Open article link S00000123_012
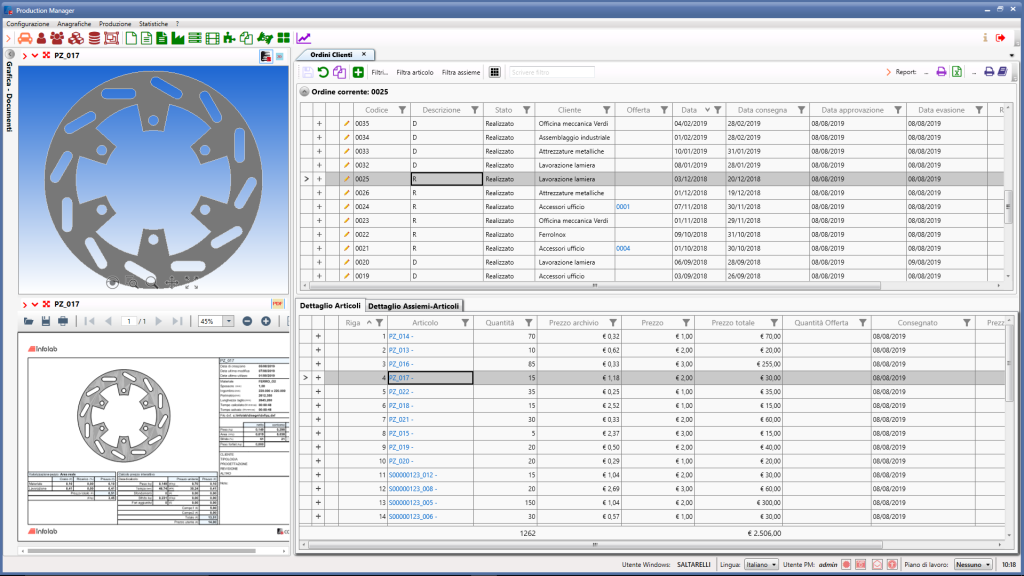Screen dimensions: 1024x576 (x=411, y=475)
